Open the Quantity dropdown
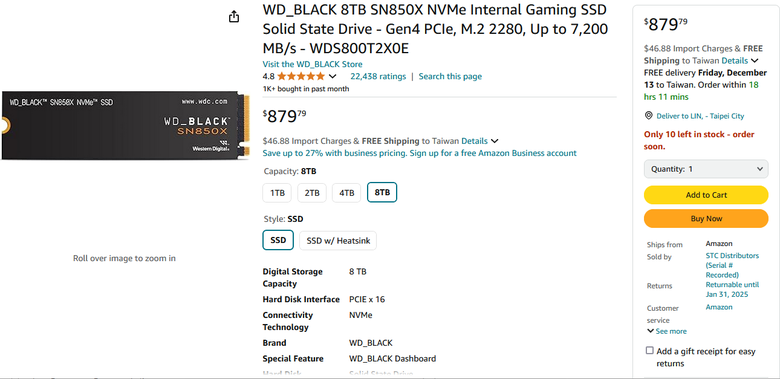The width and height of the screenshot is (780, 379). pyautogui.click(x=706, y=169)
